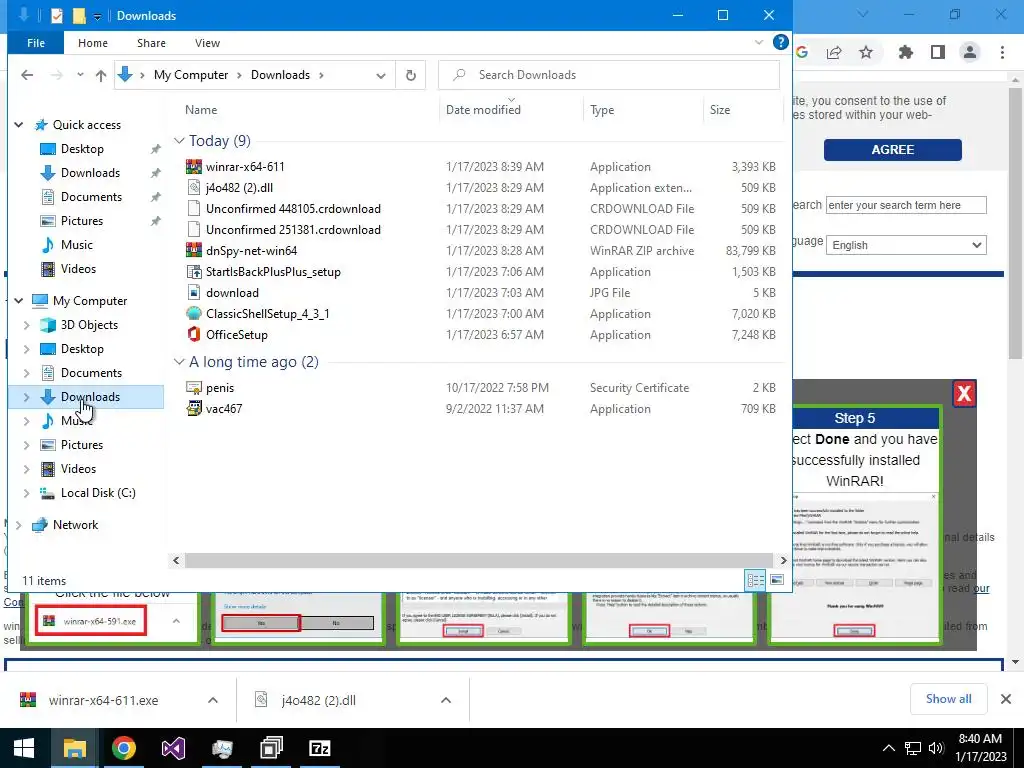Image resolution: width=1024 pixels, height=768 pixels.
Task: Open Chrome extensions puzzle icon
Action: pyautogui.click(x=905, y=52)
